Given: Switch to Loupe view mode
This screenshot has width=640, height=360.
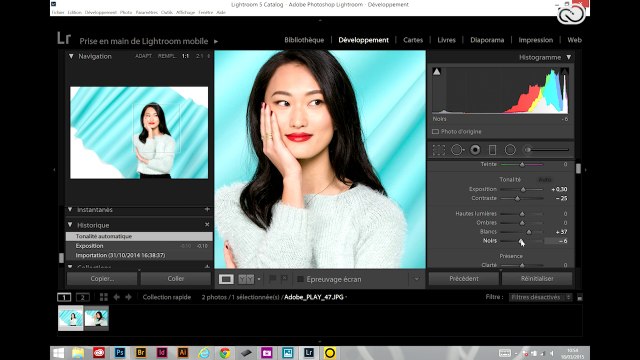Looking at the screenshot, I should tap(226, 279).
